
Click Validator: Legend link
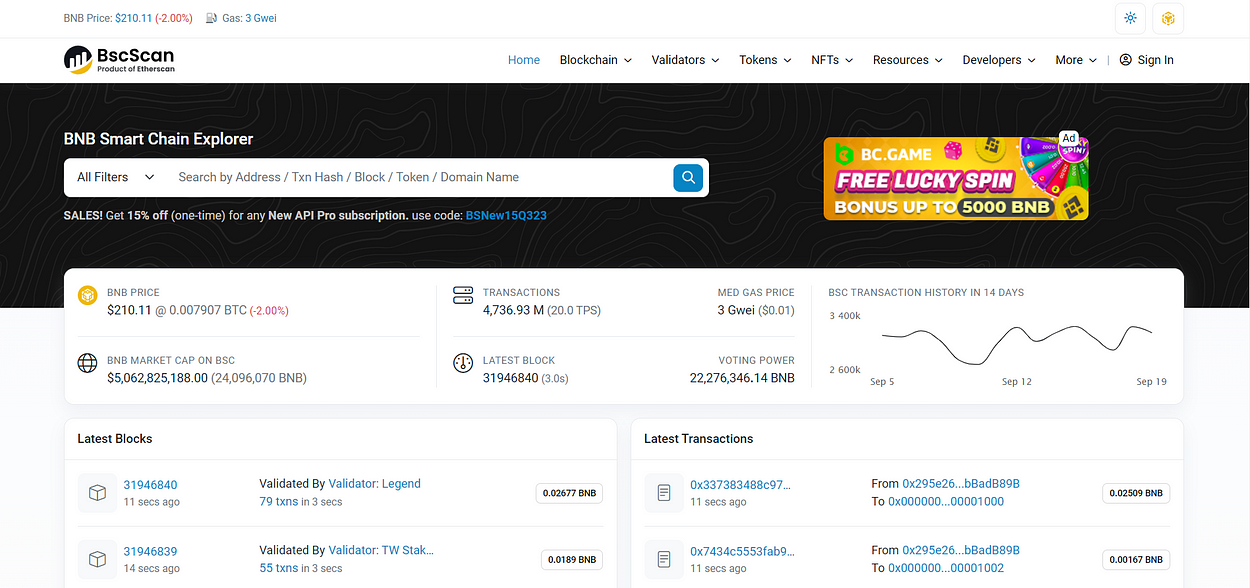[375, 483]
